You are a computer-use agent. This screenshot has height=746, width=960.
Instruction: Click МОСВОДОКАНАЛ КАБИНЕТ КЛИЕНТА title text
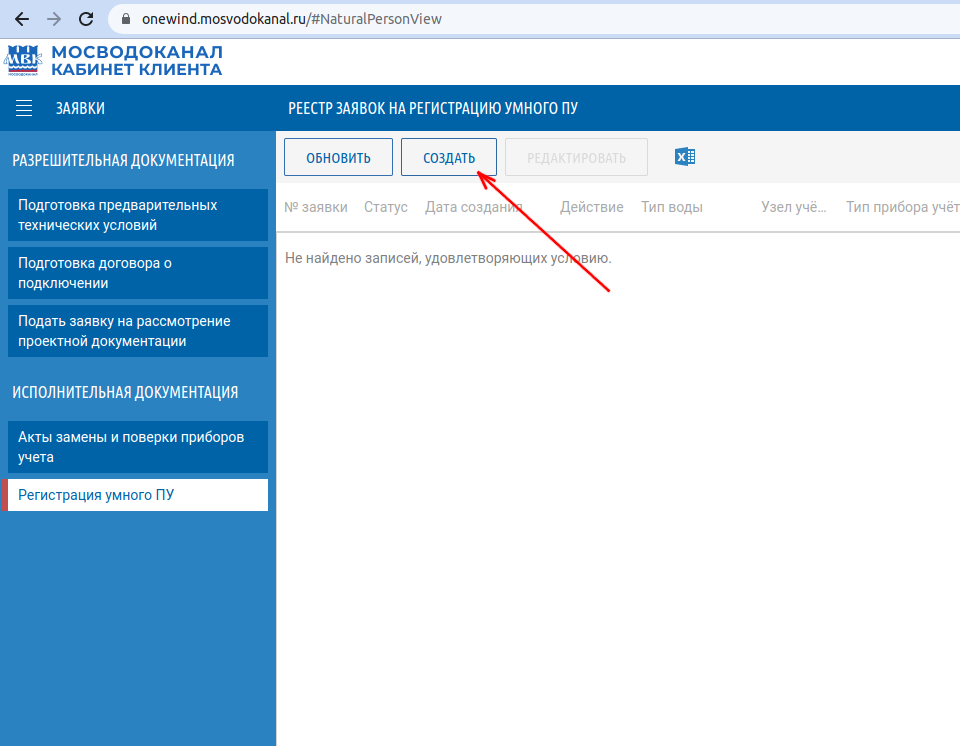pos(137,61)
